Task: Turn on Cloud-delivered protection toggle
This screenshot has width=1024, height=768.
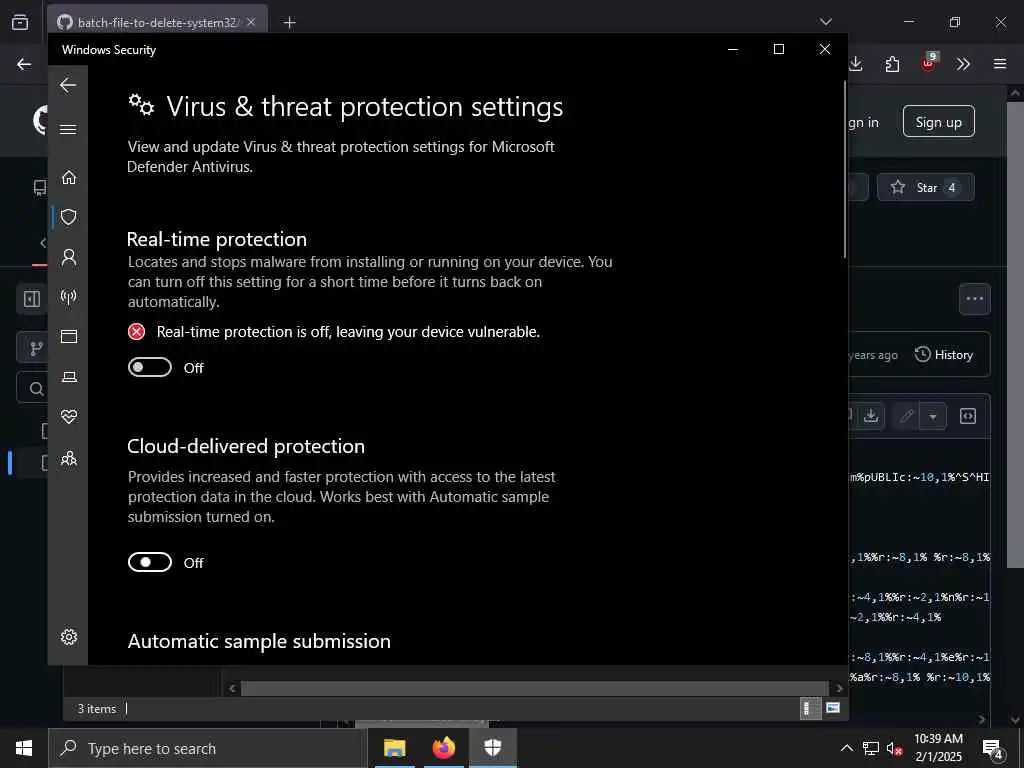Action: tap(150, 562)
